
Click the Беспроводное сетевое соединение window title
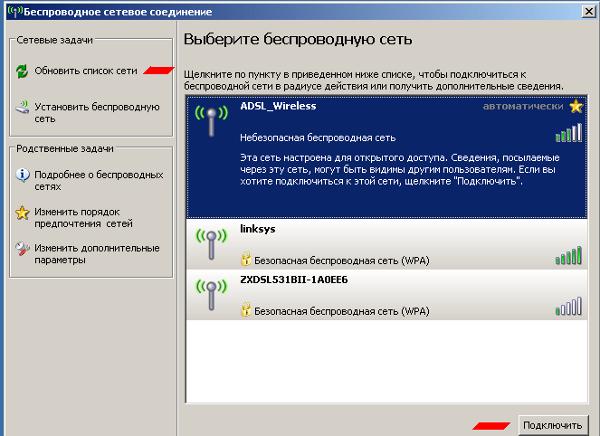pos(118,12)
